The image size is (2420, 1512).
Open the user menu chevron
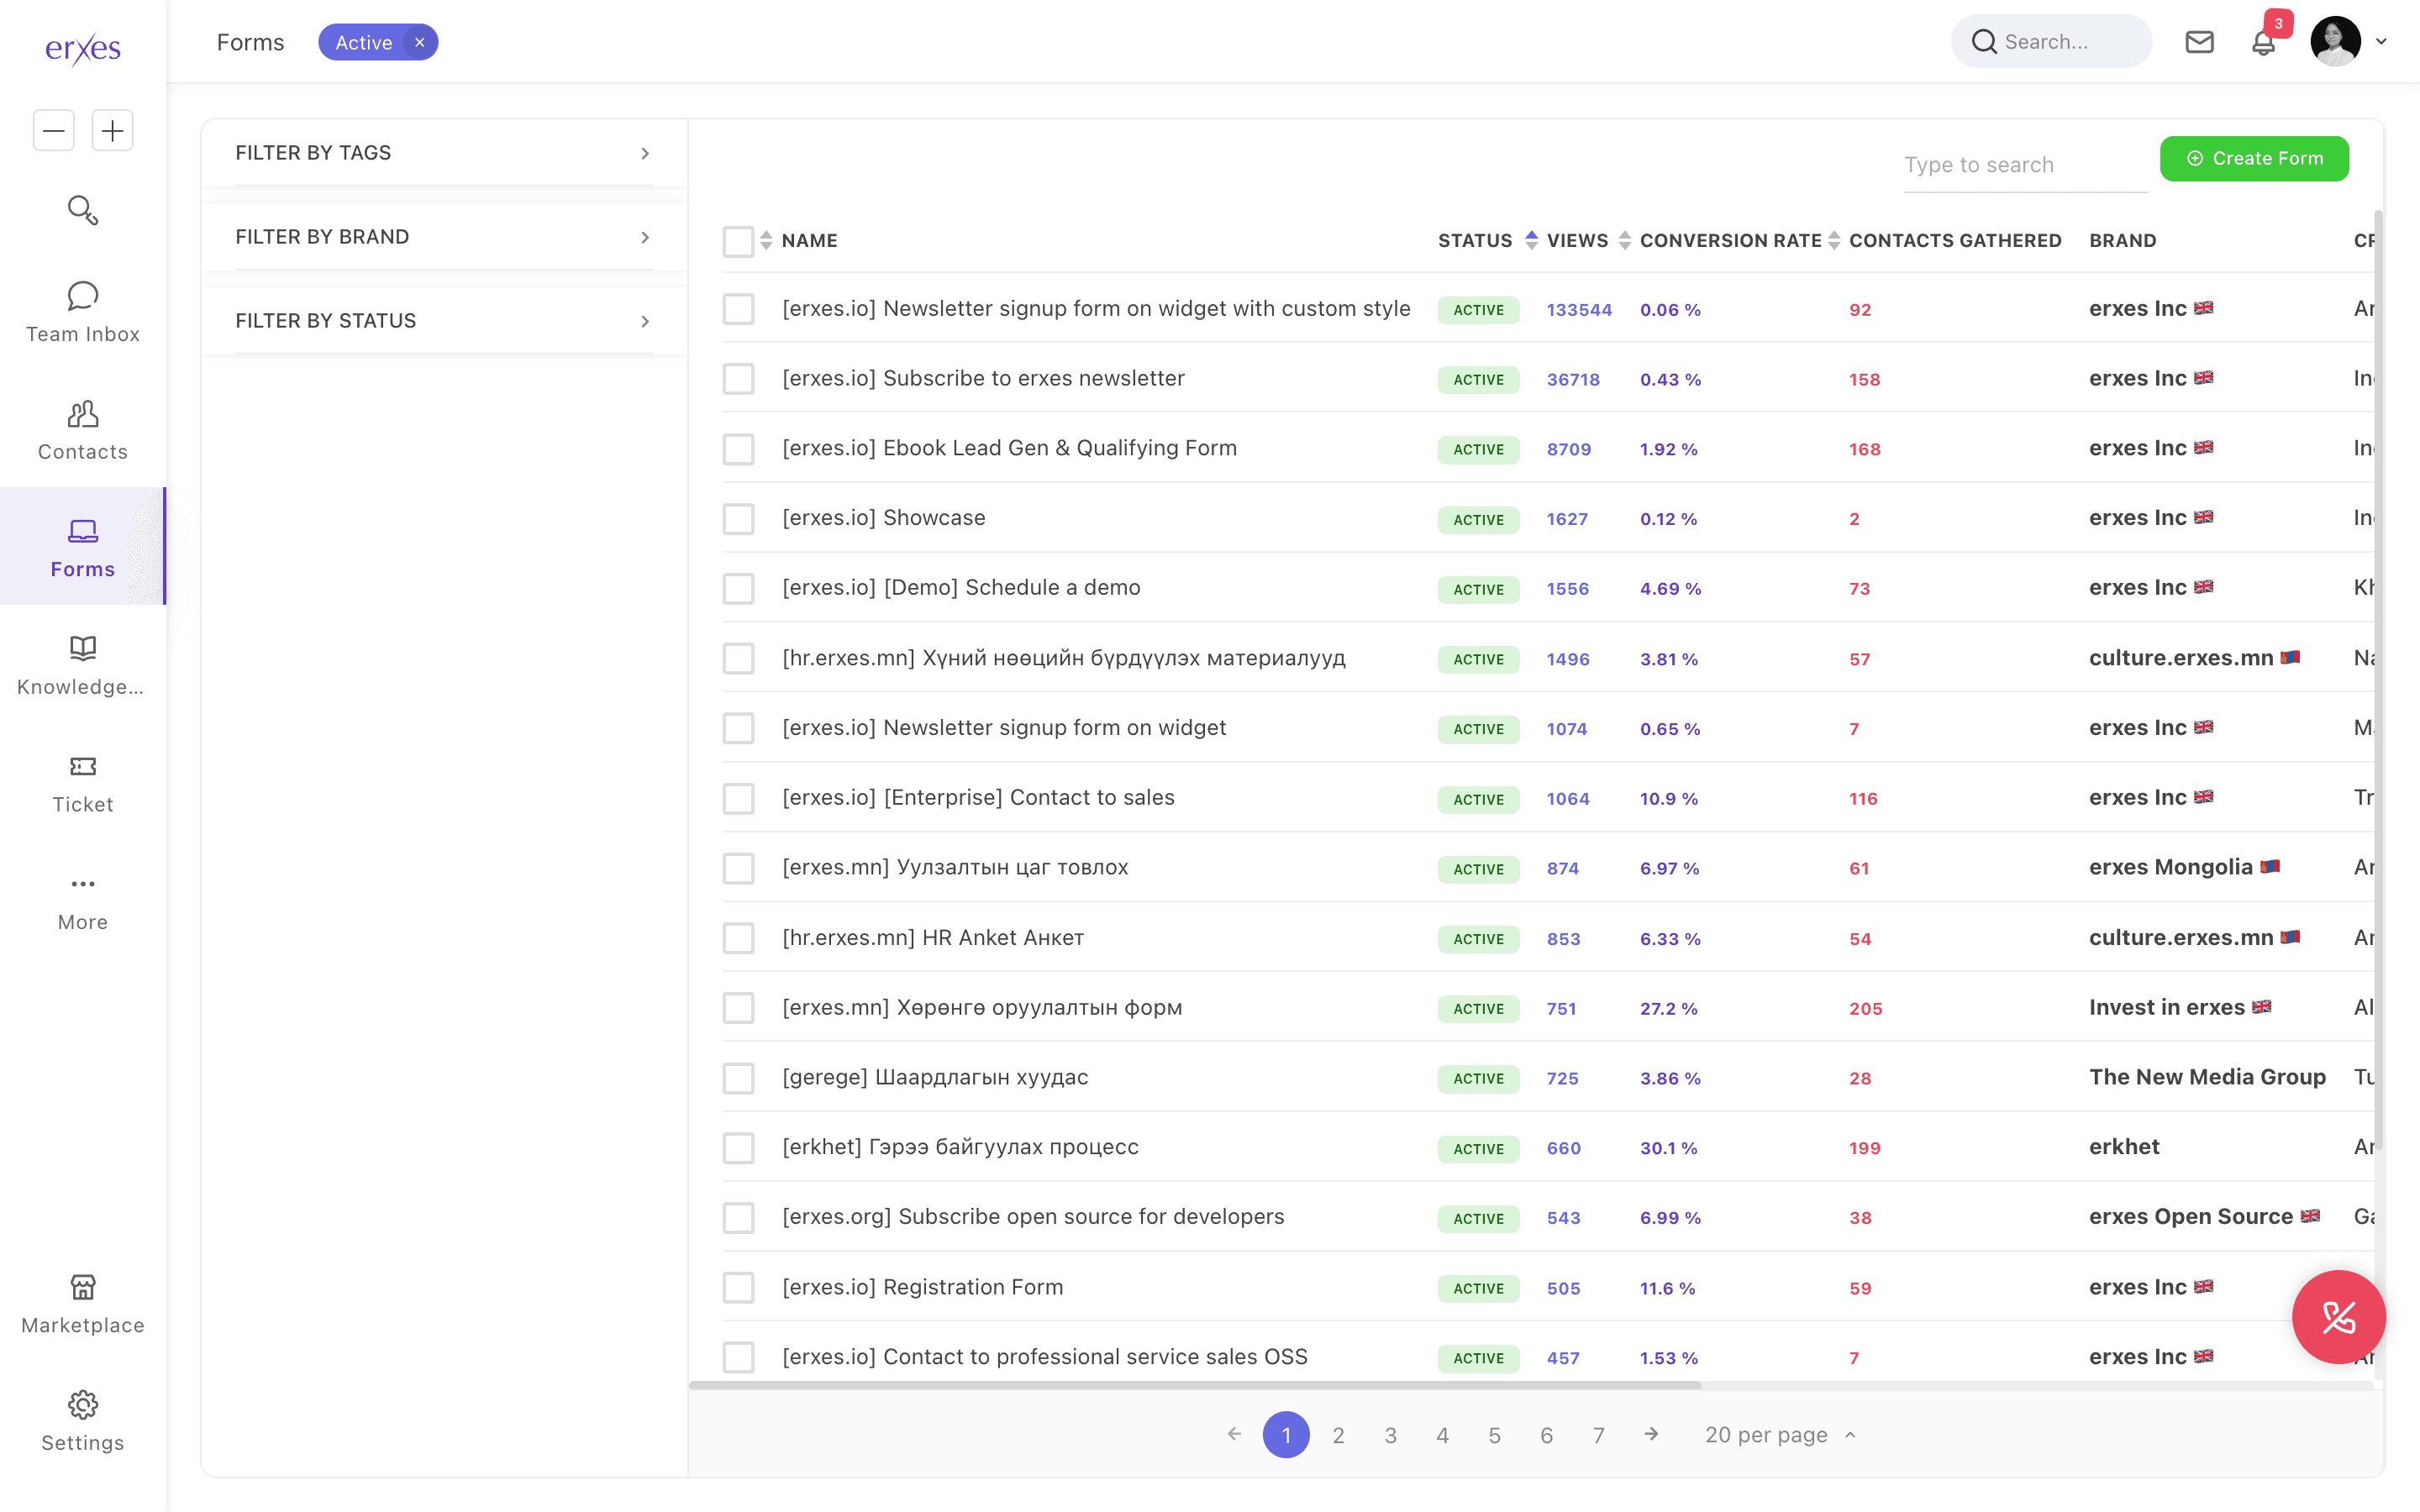[2381, 42]
